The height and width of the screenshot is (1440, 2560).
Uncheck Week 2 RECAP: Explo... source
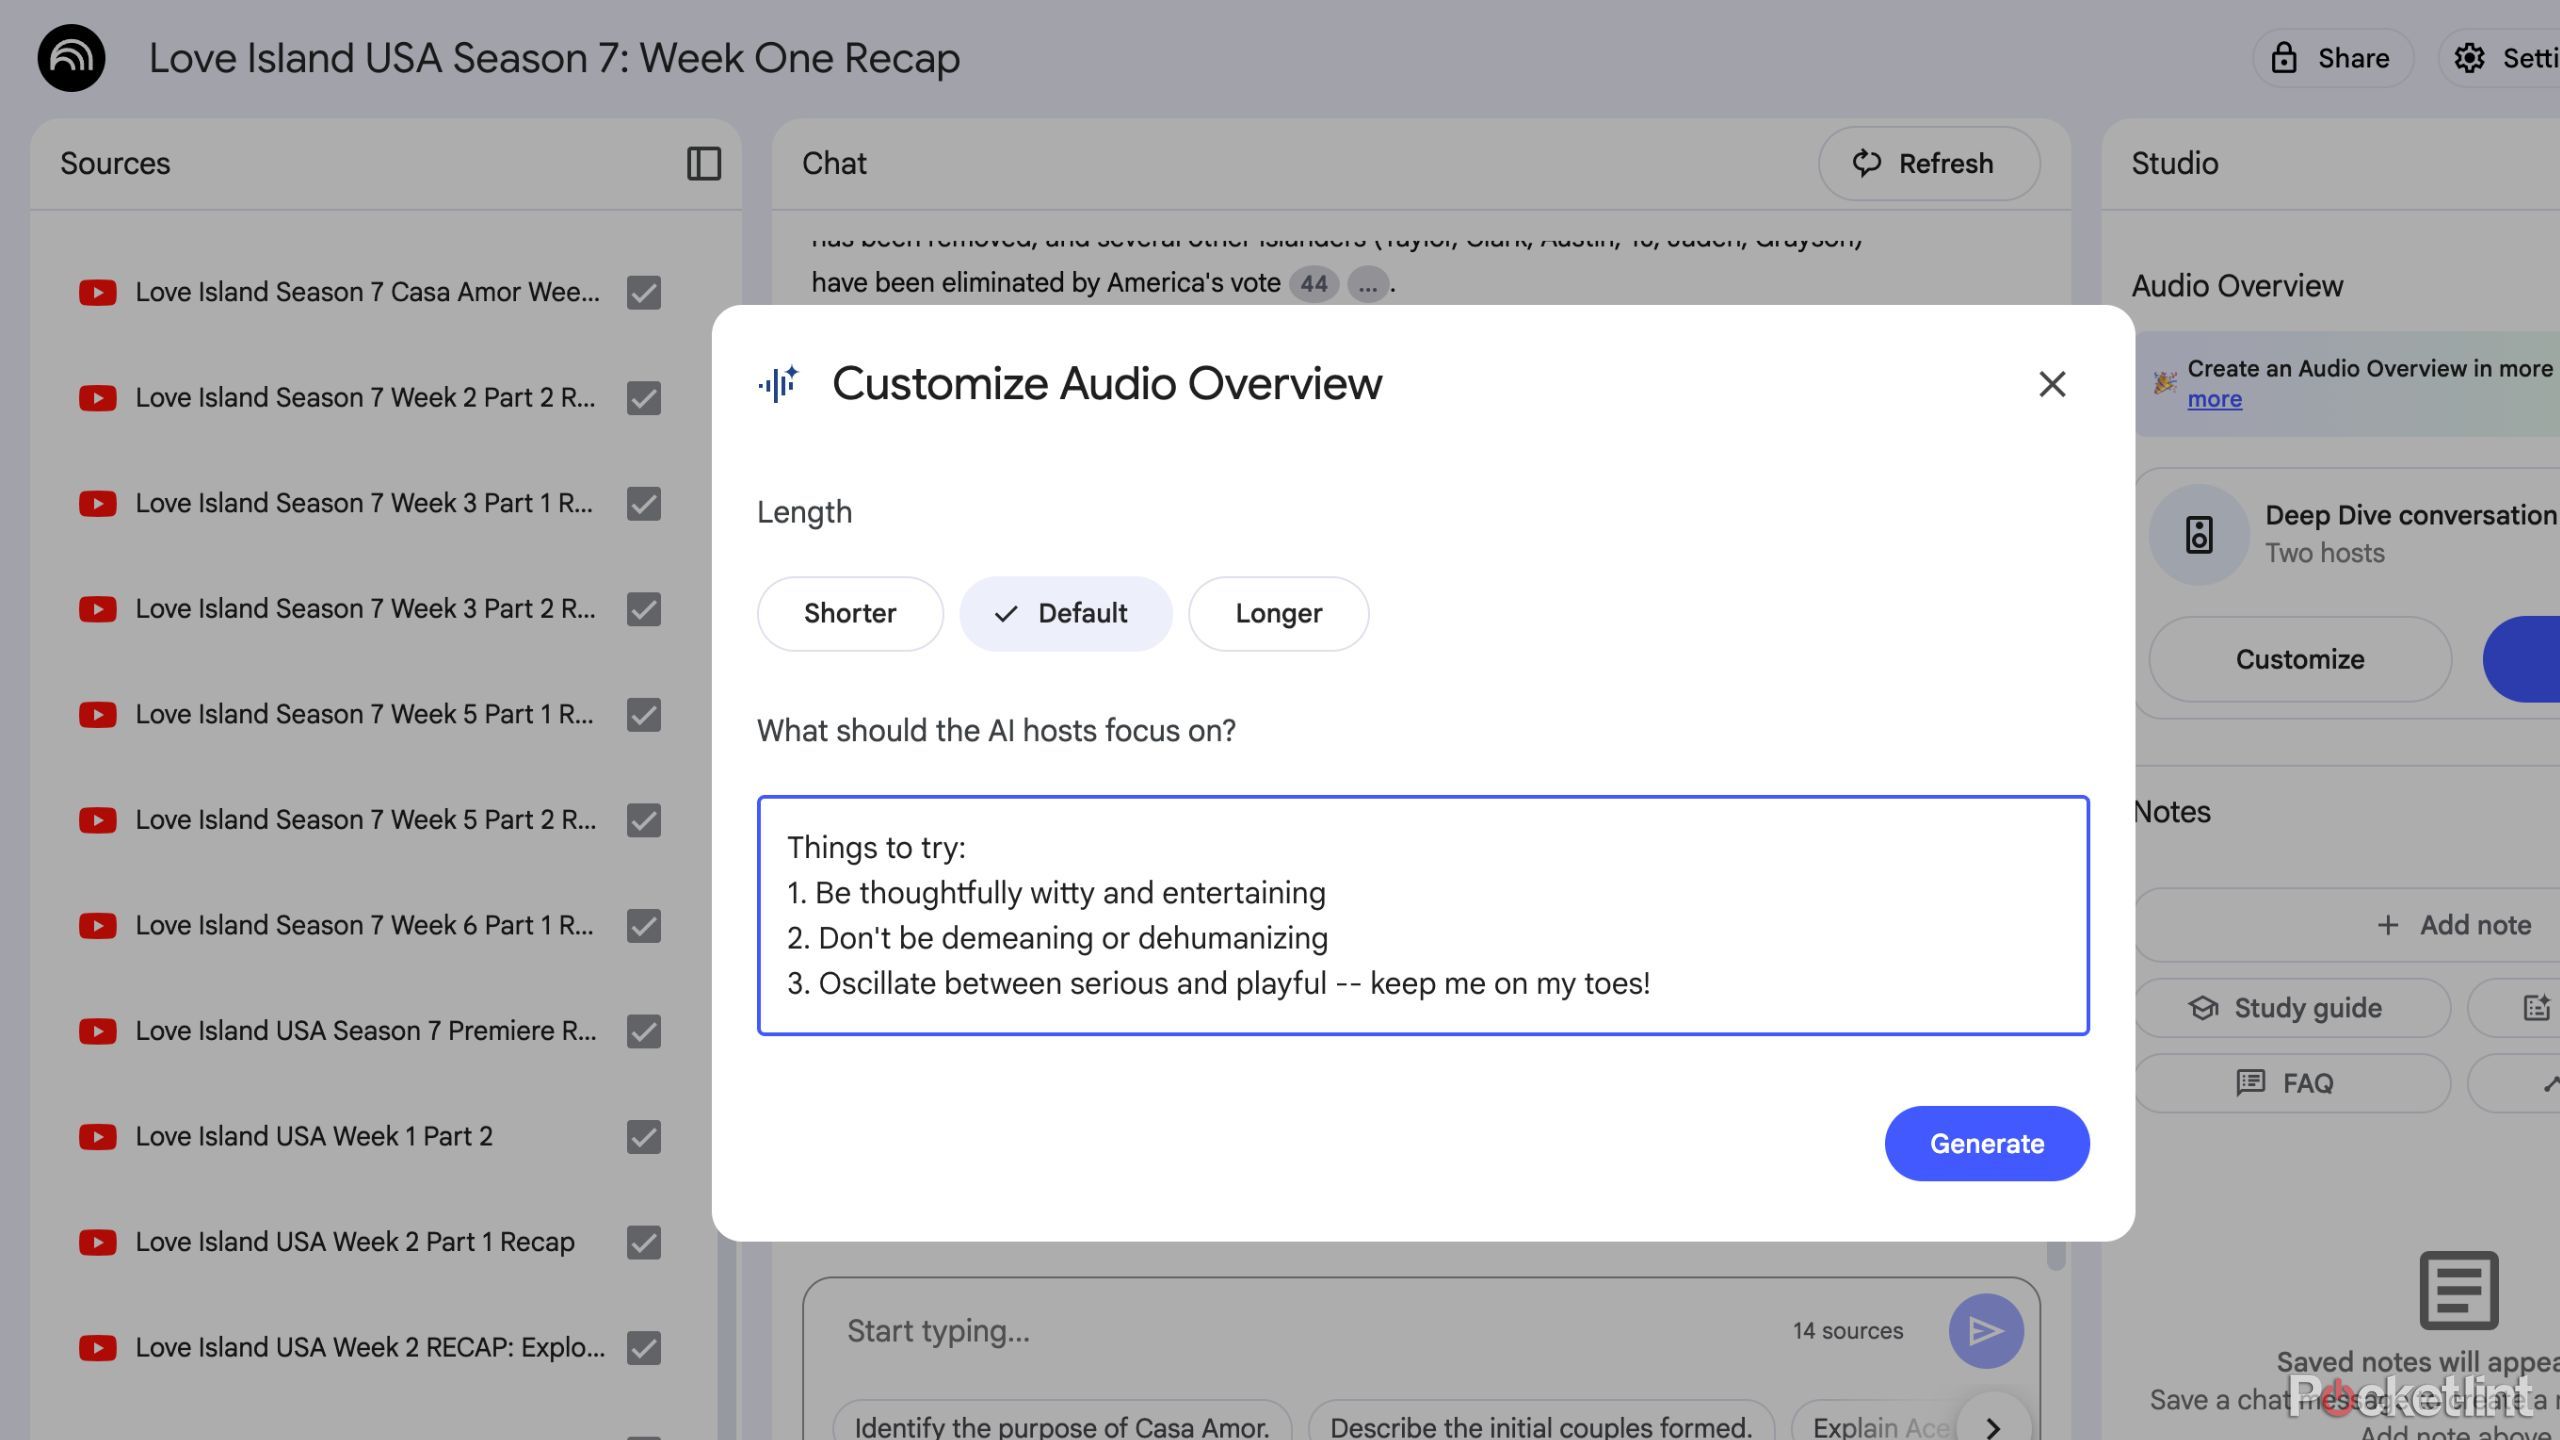click(644, 1348)
